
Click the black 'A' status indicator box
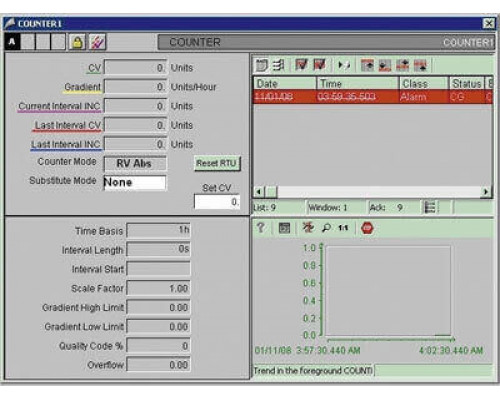(12, 42)
